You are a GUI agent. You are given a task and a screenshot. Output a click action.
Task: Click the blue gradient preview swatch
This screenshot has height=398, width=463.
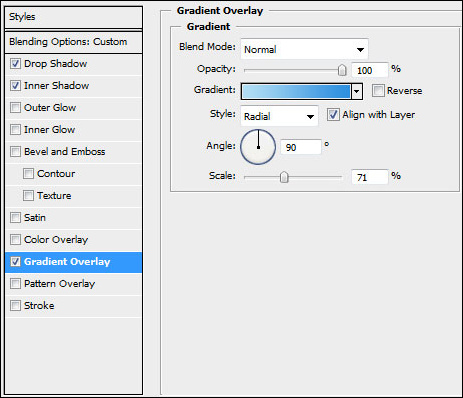coord(296,91)
